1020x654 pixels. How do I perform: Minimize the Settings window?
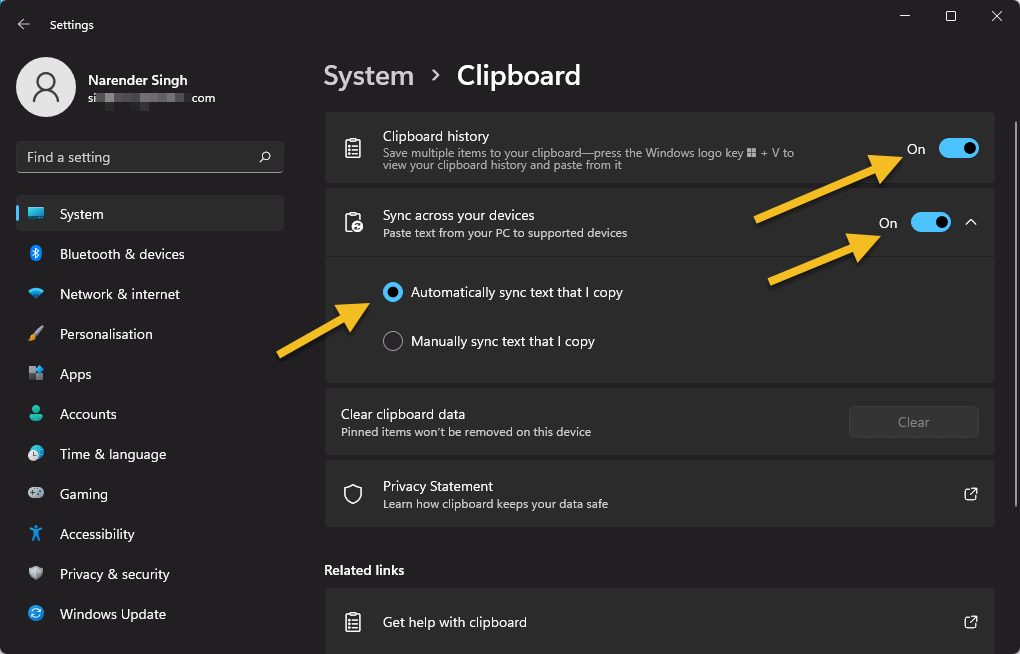tap(905, 16)
